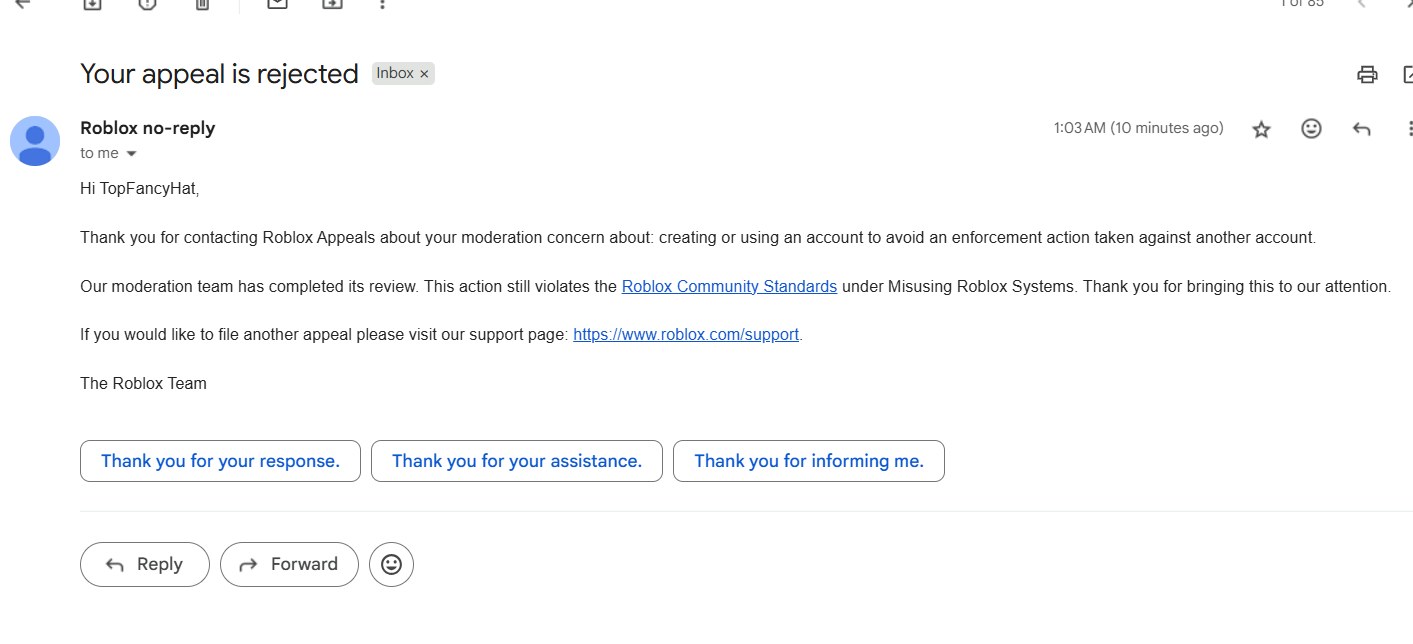Report this email as spam

(x=147, y=3)
